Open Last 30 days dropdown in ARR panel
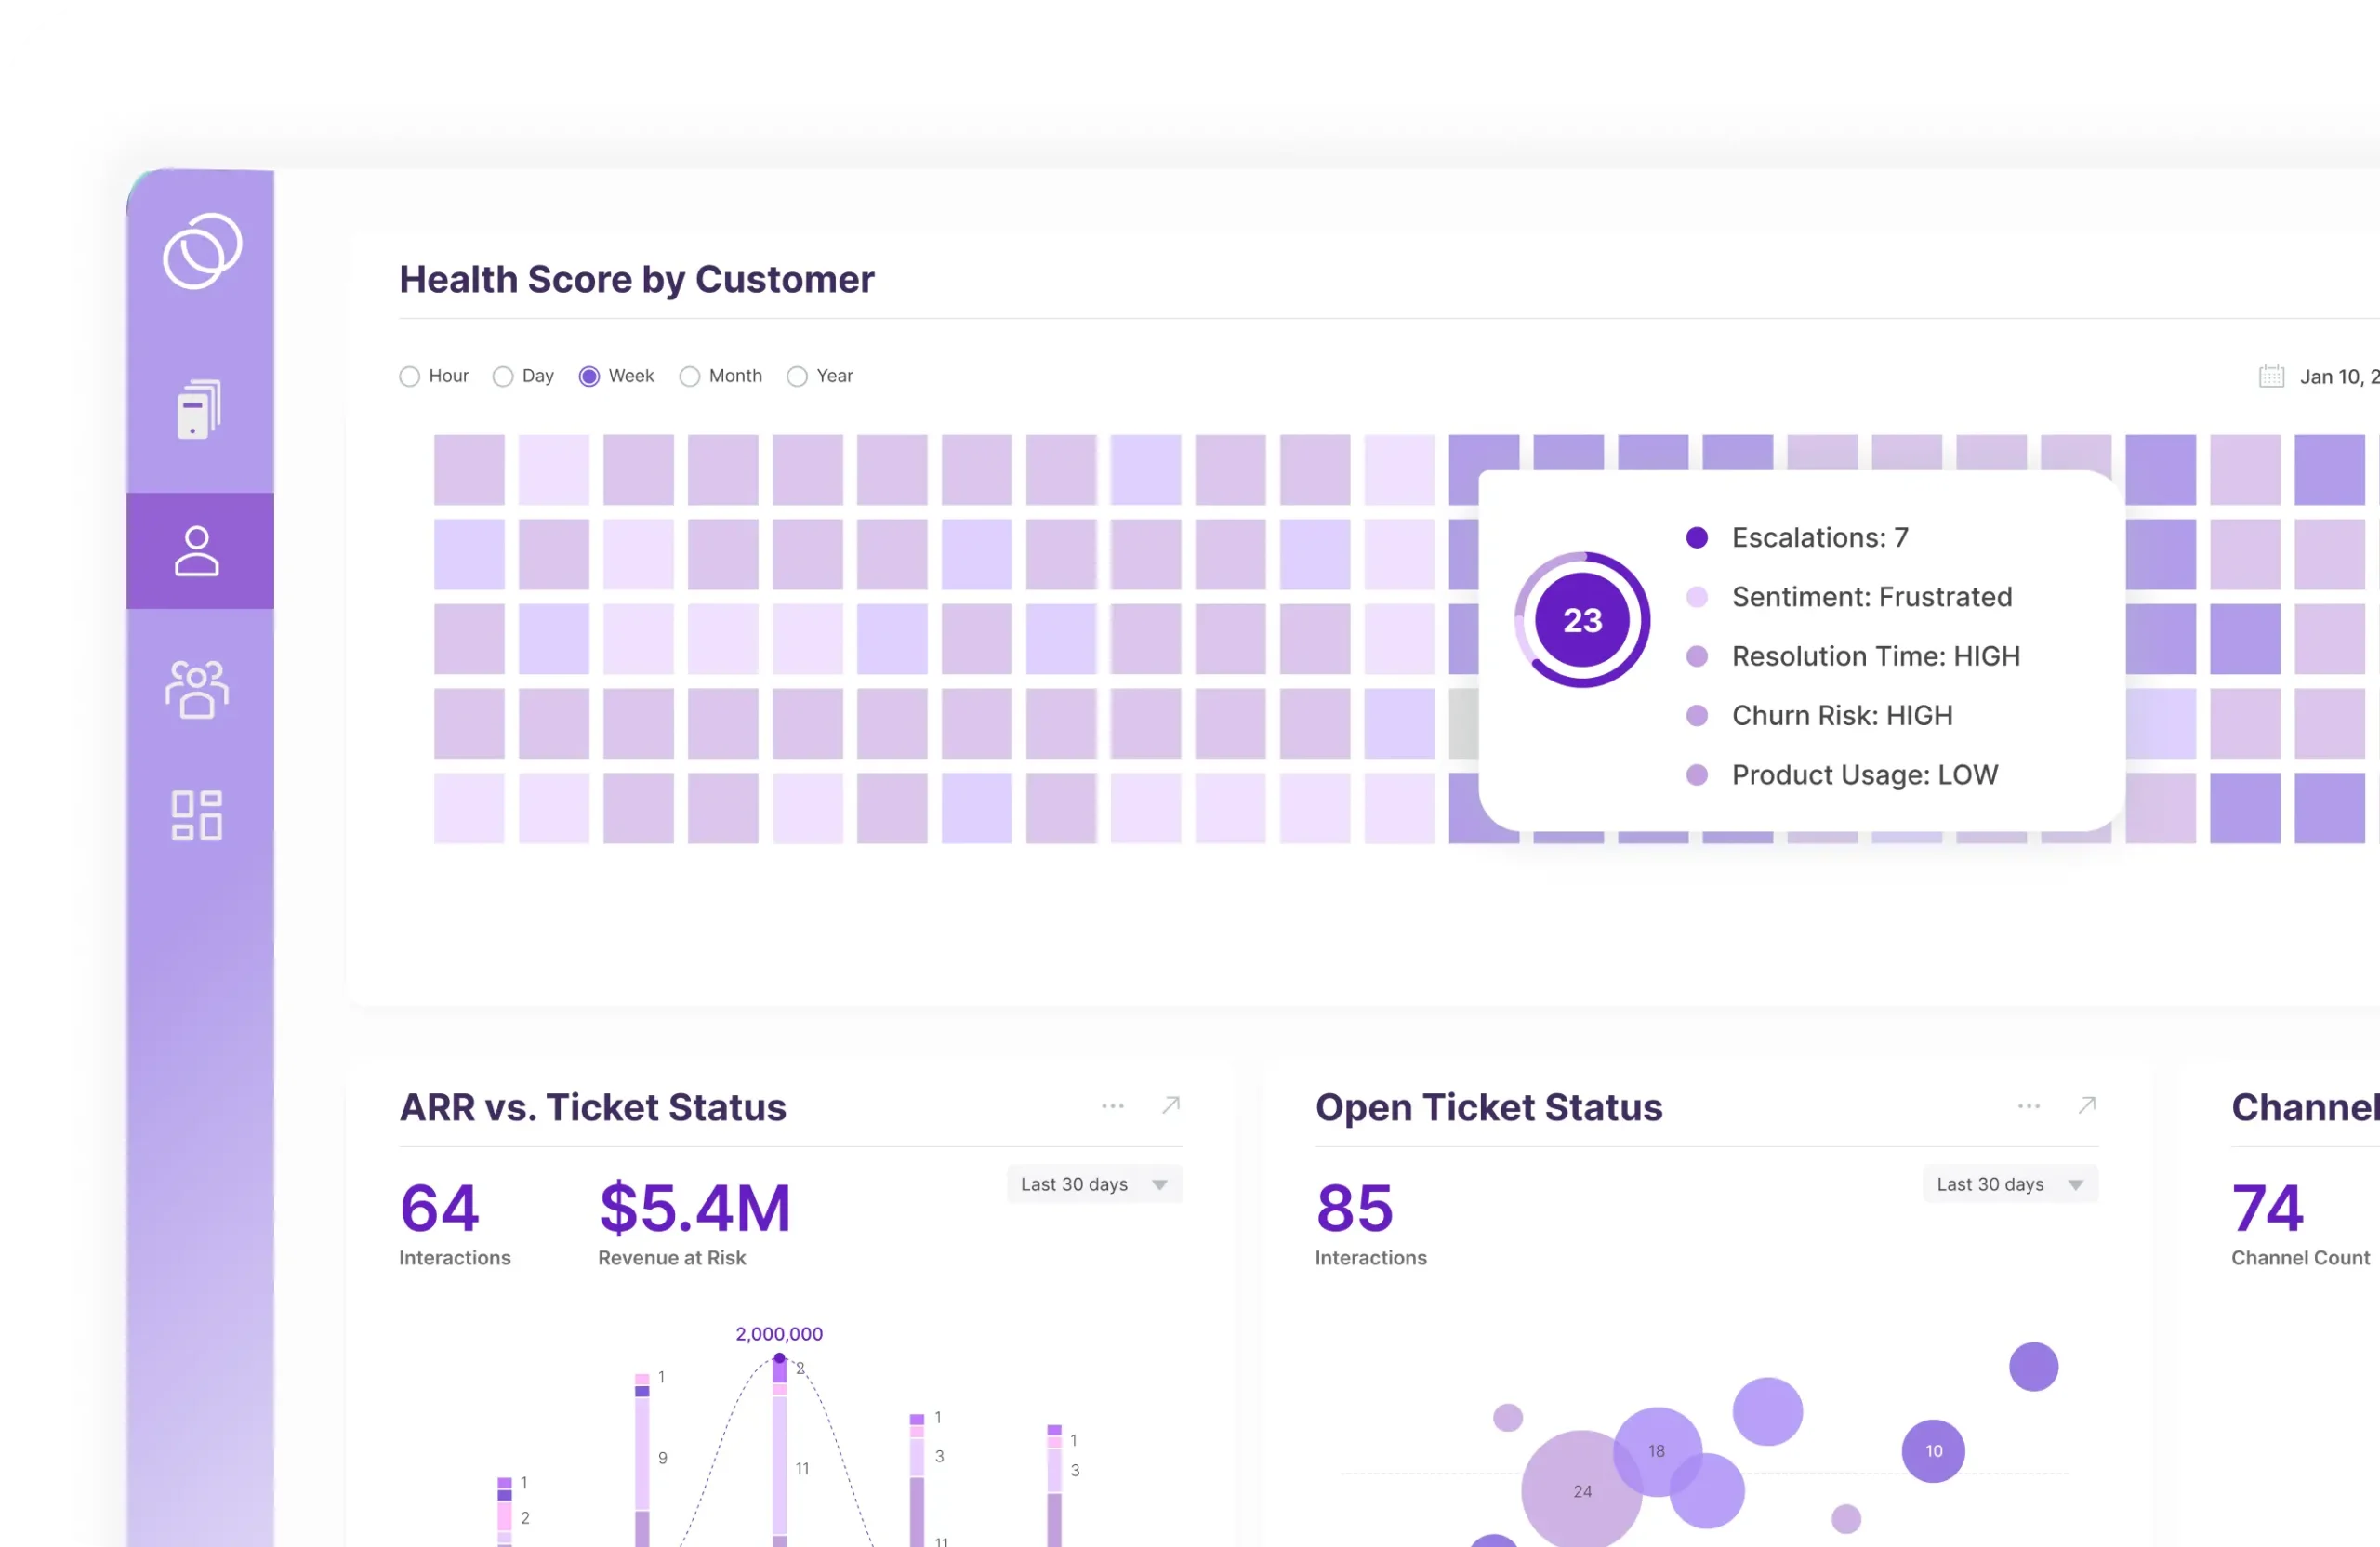Image resolution: width=2380 pixels, height=1547 pixels. pyautogui.click(x=1094, y=1184)
